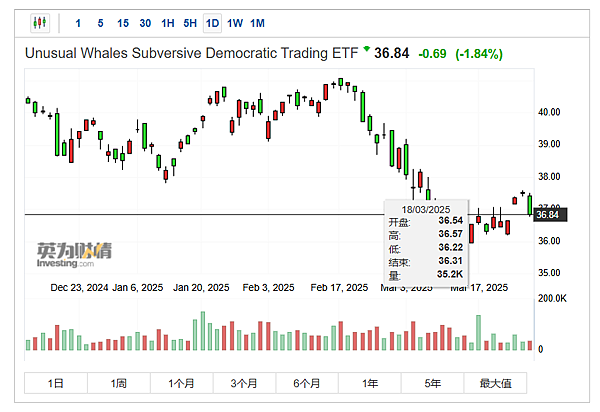
Task: Set range to 最大值
Action: pyautogui.click(x=495, y=383)
